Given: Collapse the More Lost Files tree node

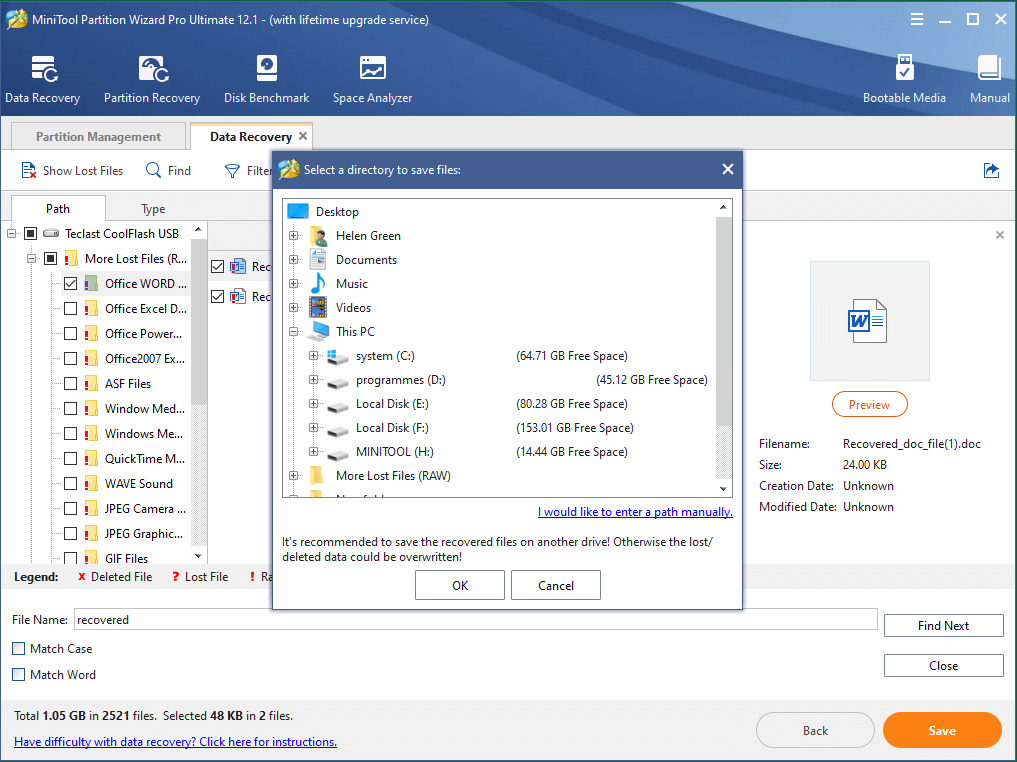Looking at the screenshot, I should pos(31,259).
